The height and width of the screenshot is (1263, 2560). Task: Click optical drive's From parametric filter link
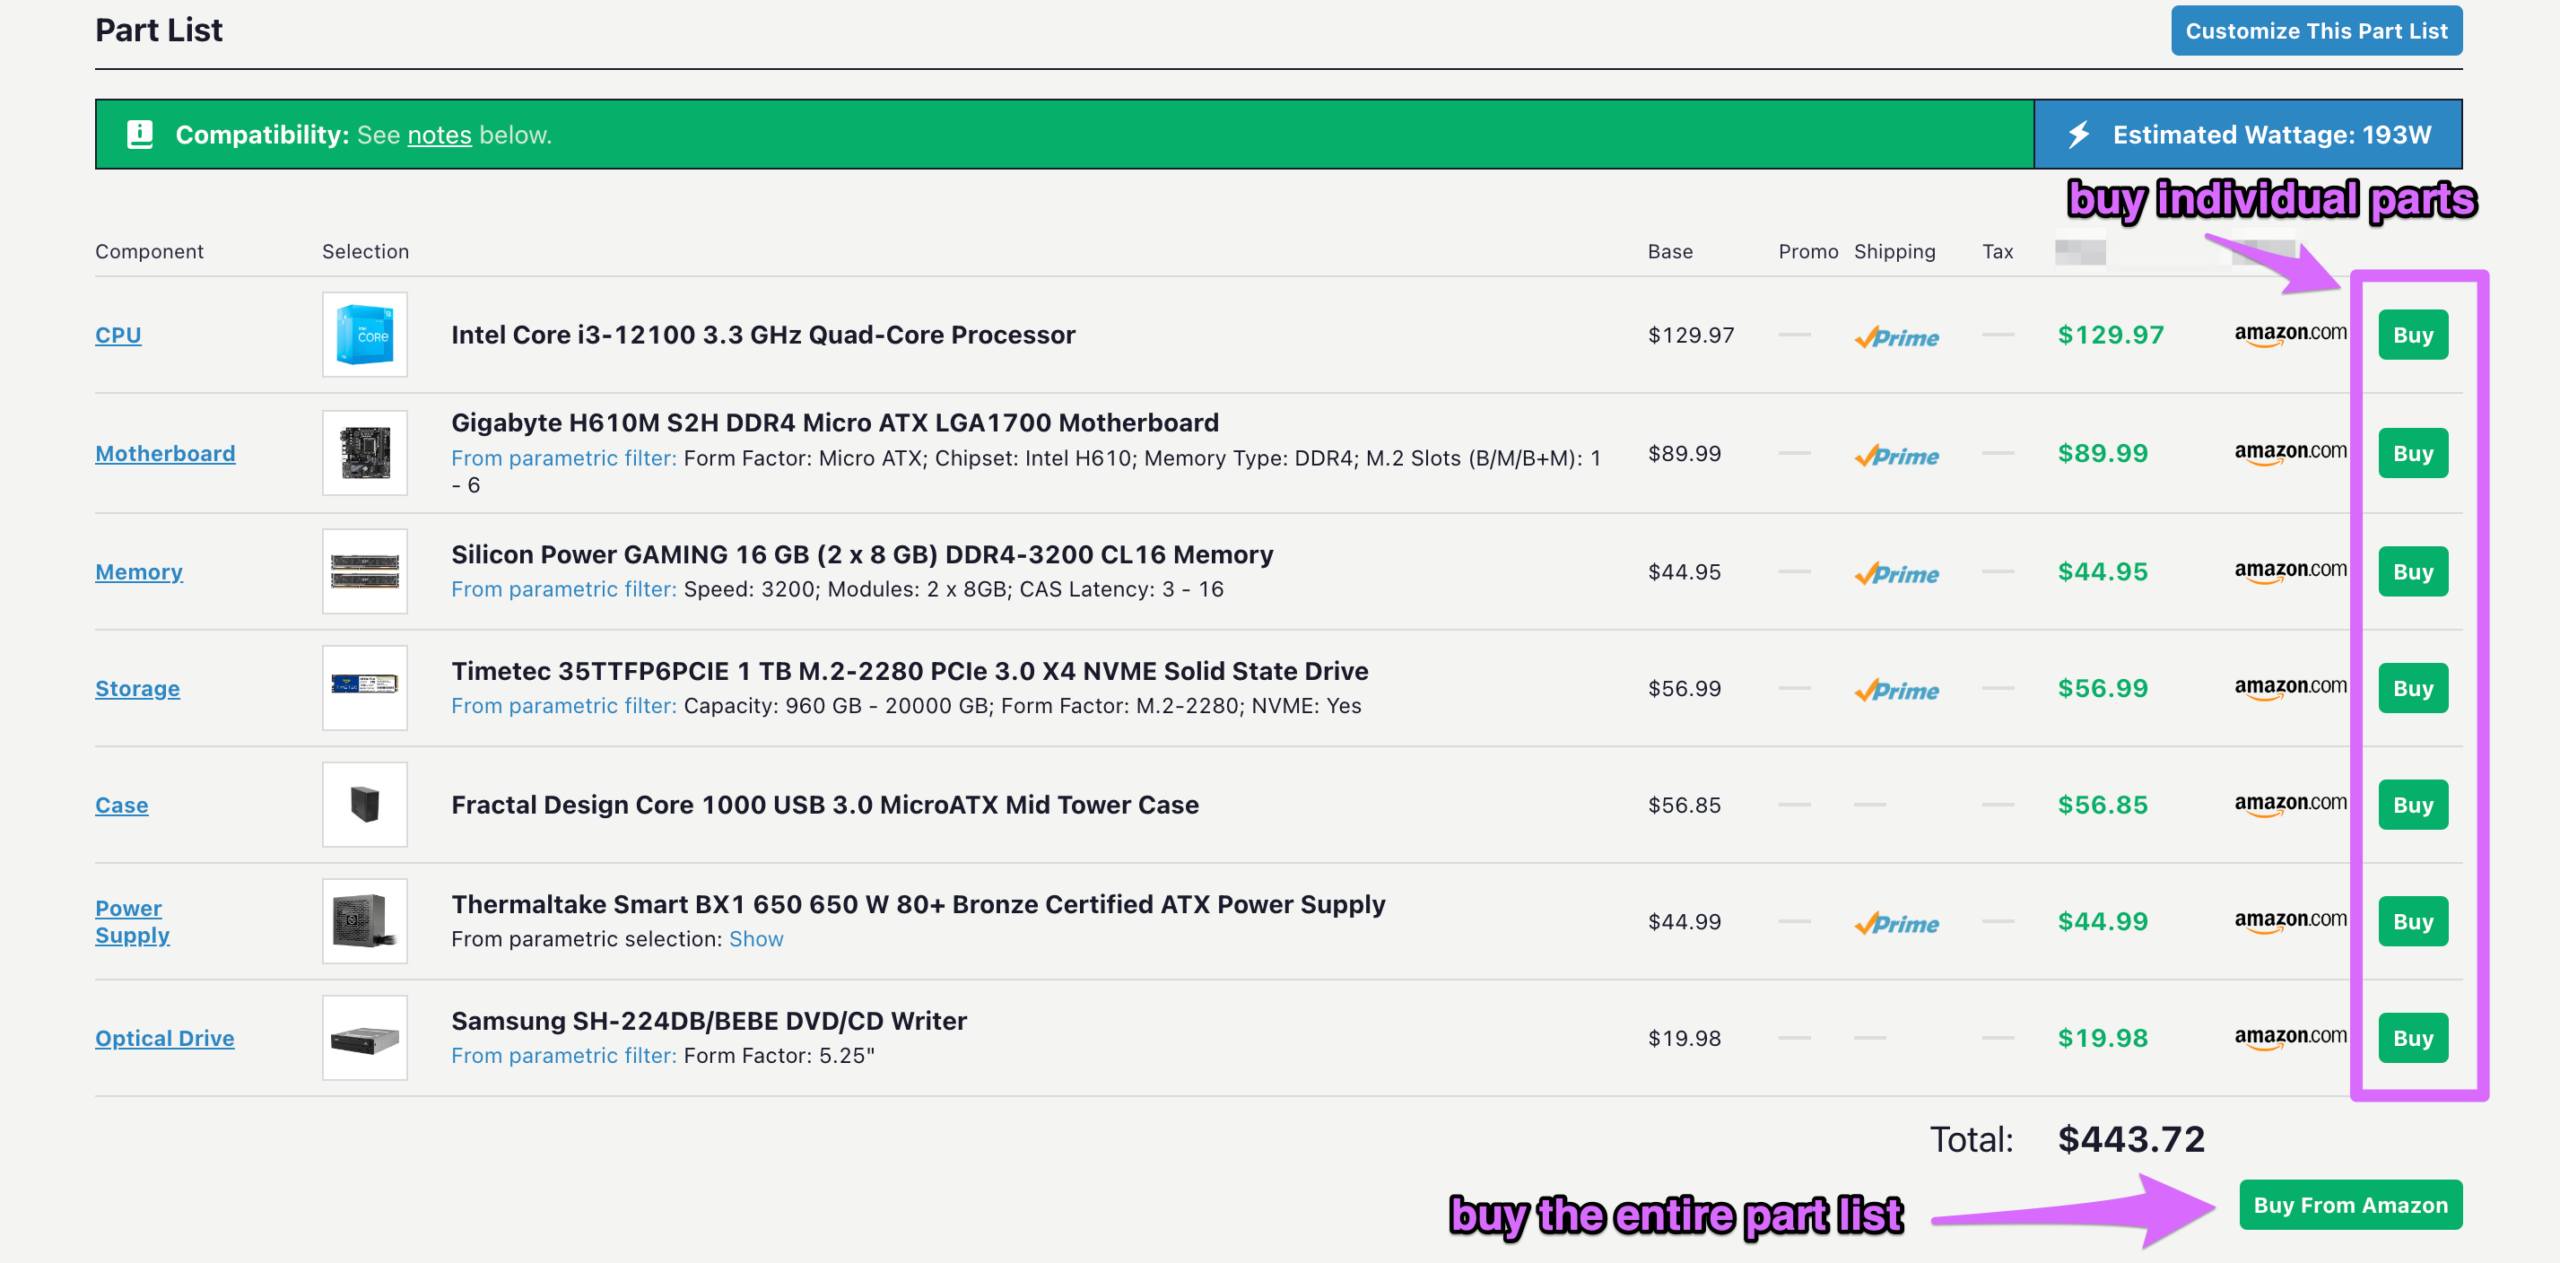click(x=564, y=1056)
